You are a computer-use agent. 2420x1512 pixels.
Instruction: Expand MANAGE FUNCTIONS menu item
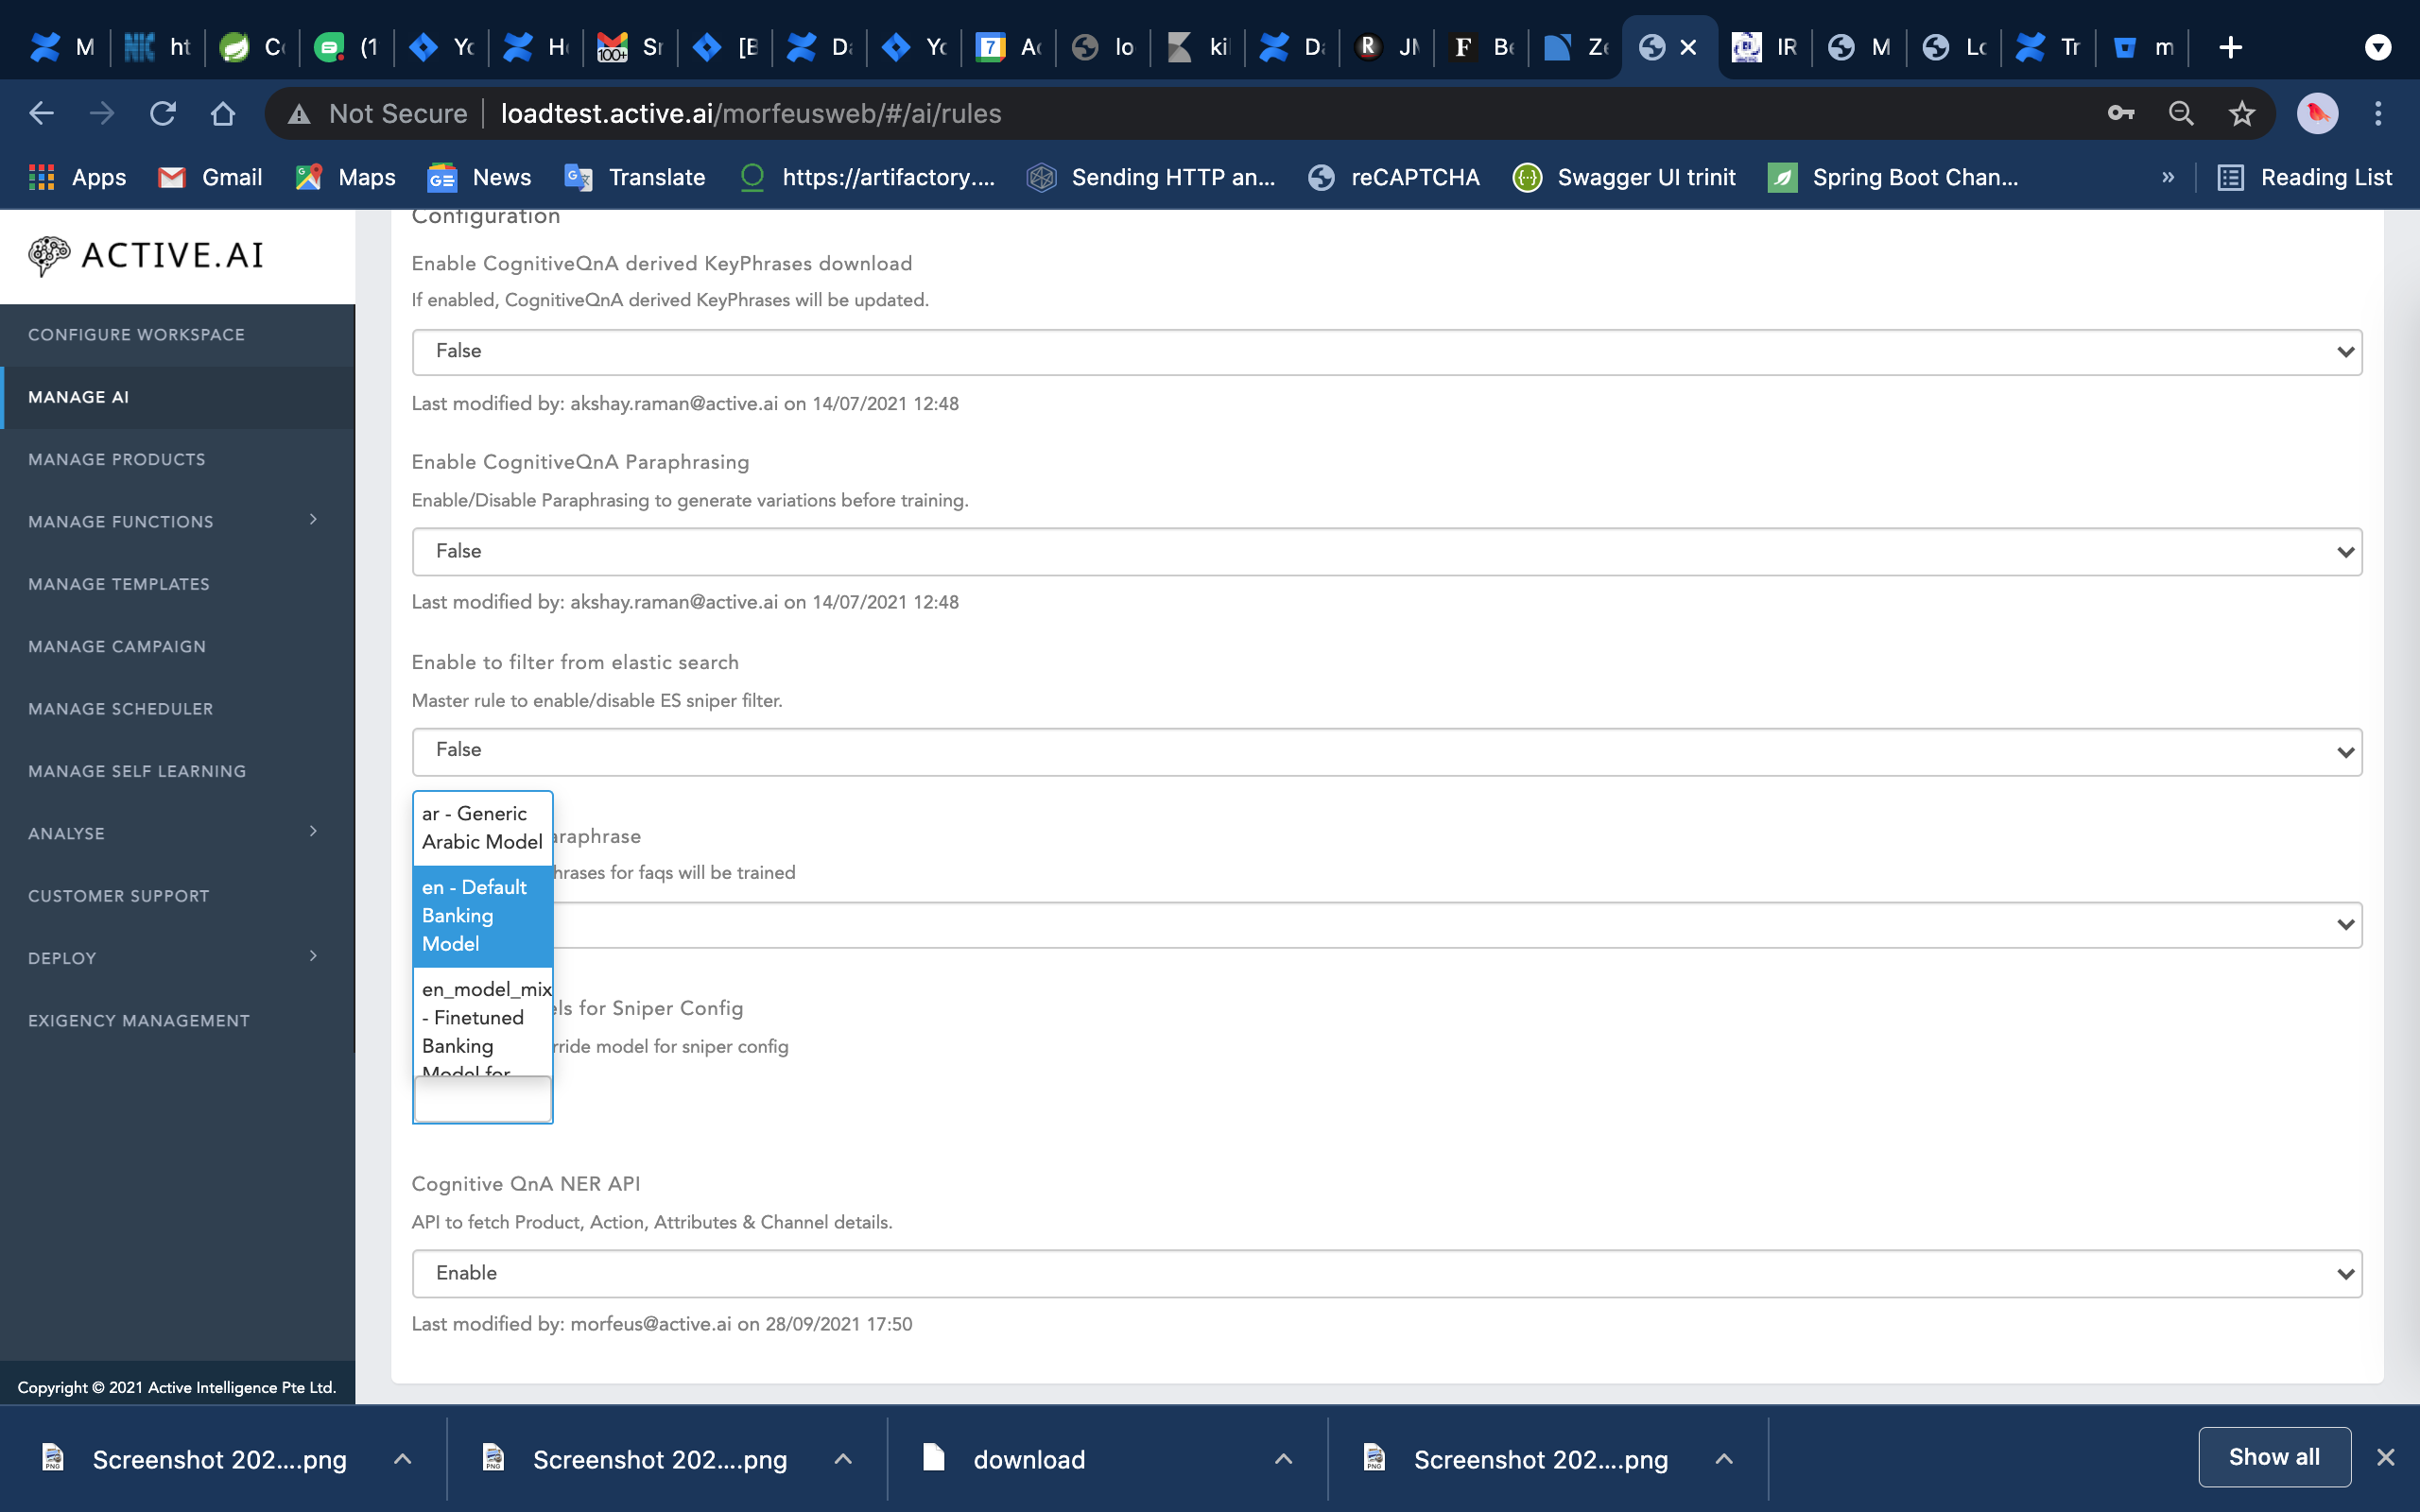(316, 521)
